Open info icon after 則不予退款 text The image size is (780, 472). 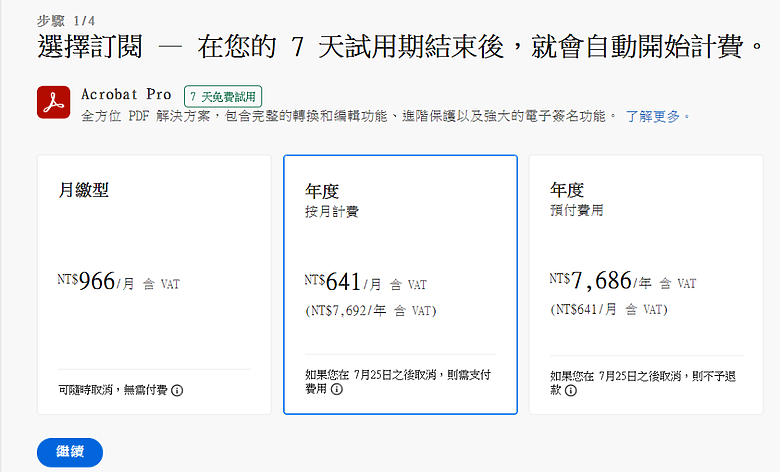[571, 390]
